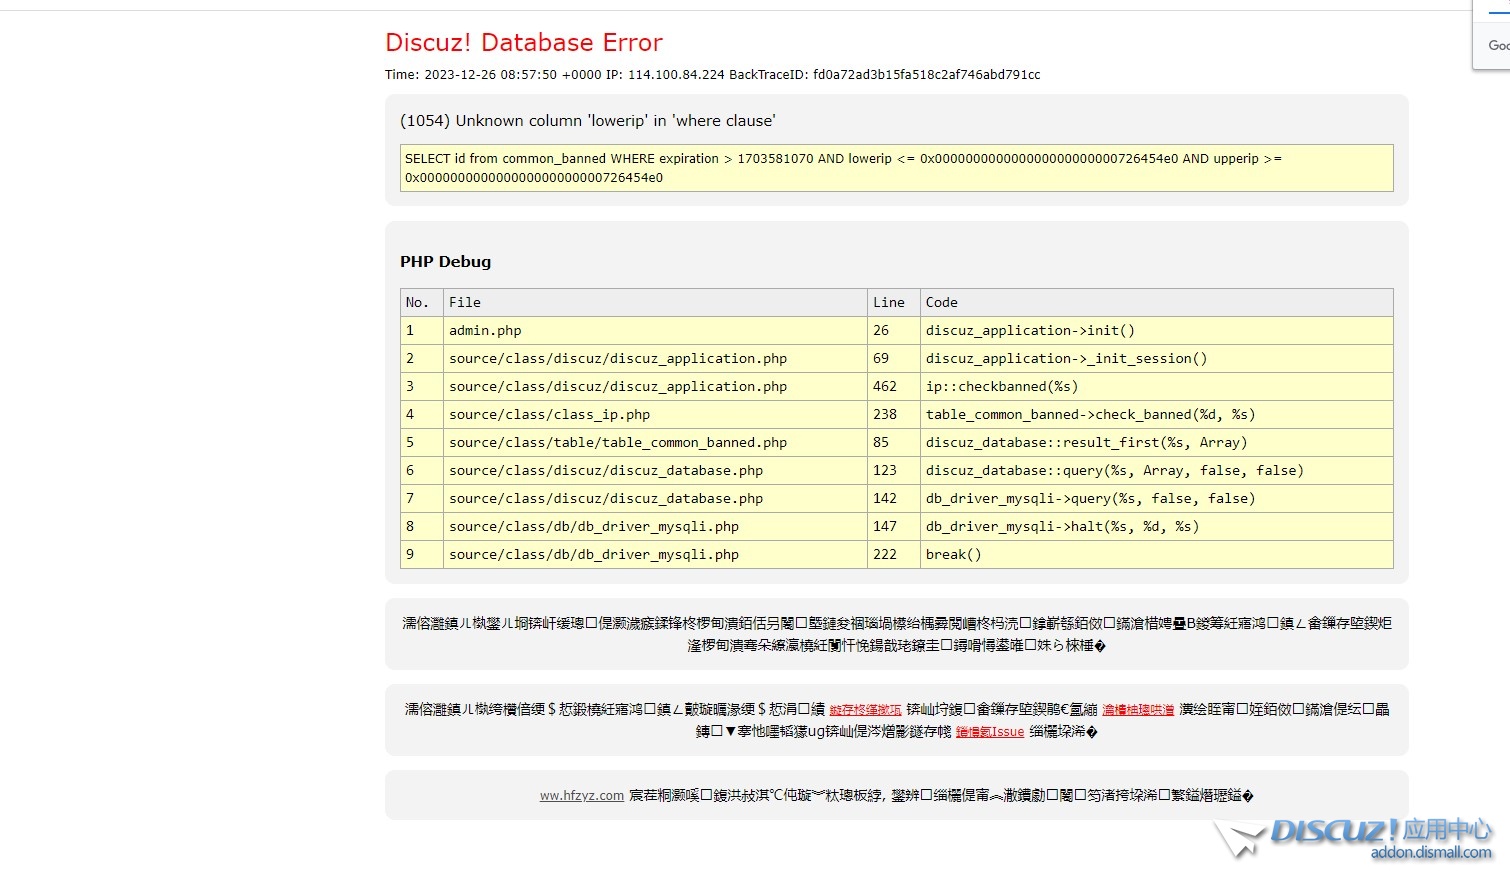
Task: Click line number 85
Action: 894,442
